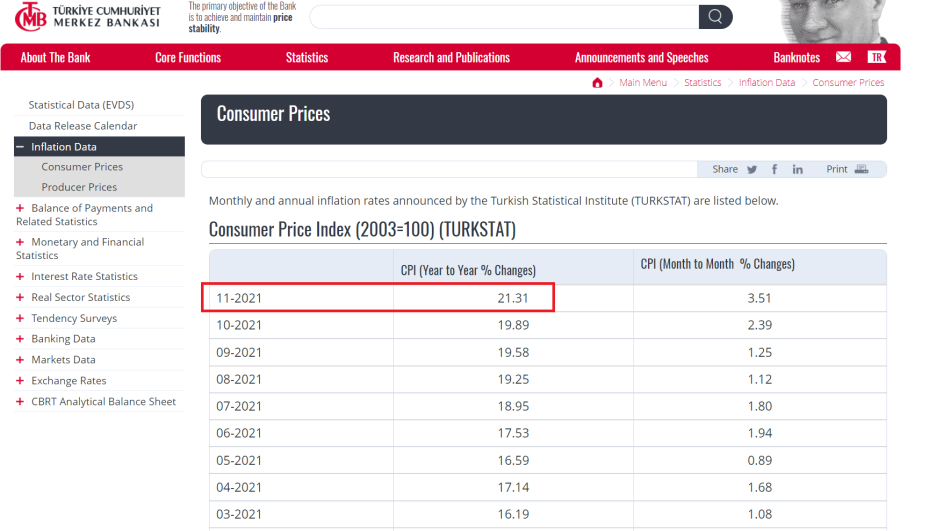The width and height of the screenshot is (936, 531).
Task: Click the 09-2021 date cell
Action: (239, 353)
